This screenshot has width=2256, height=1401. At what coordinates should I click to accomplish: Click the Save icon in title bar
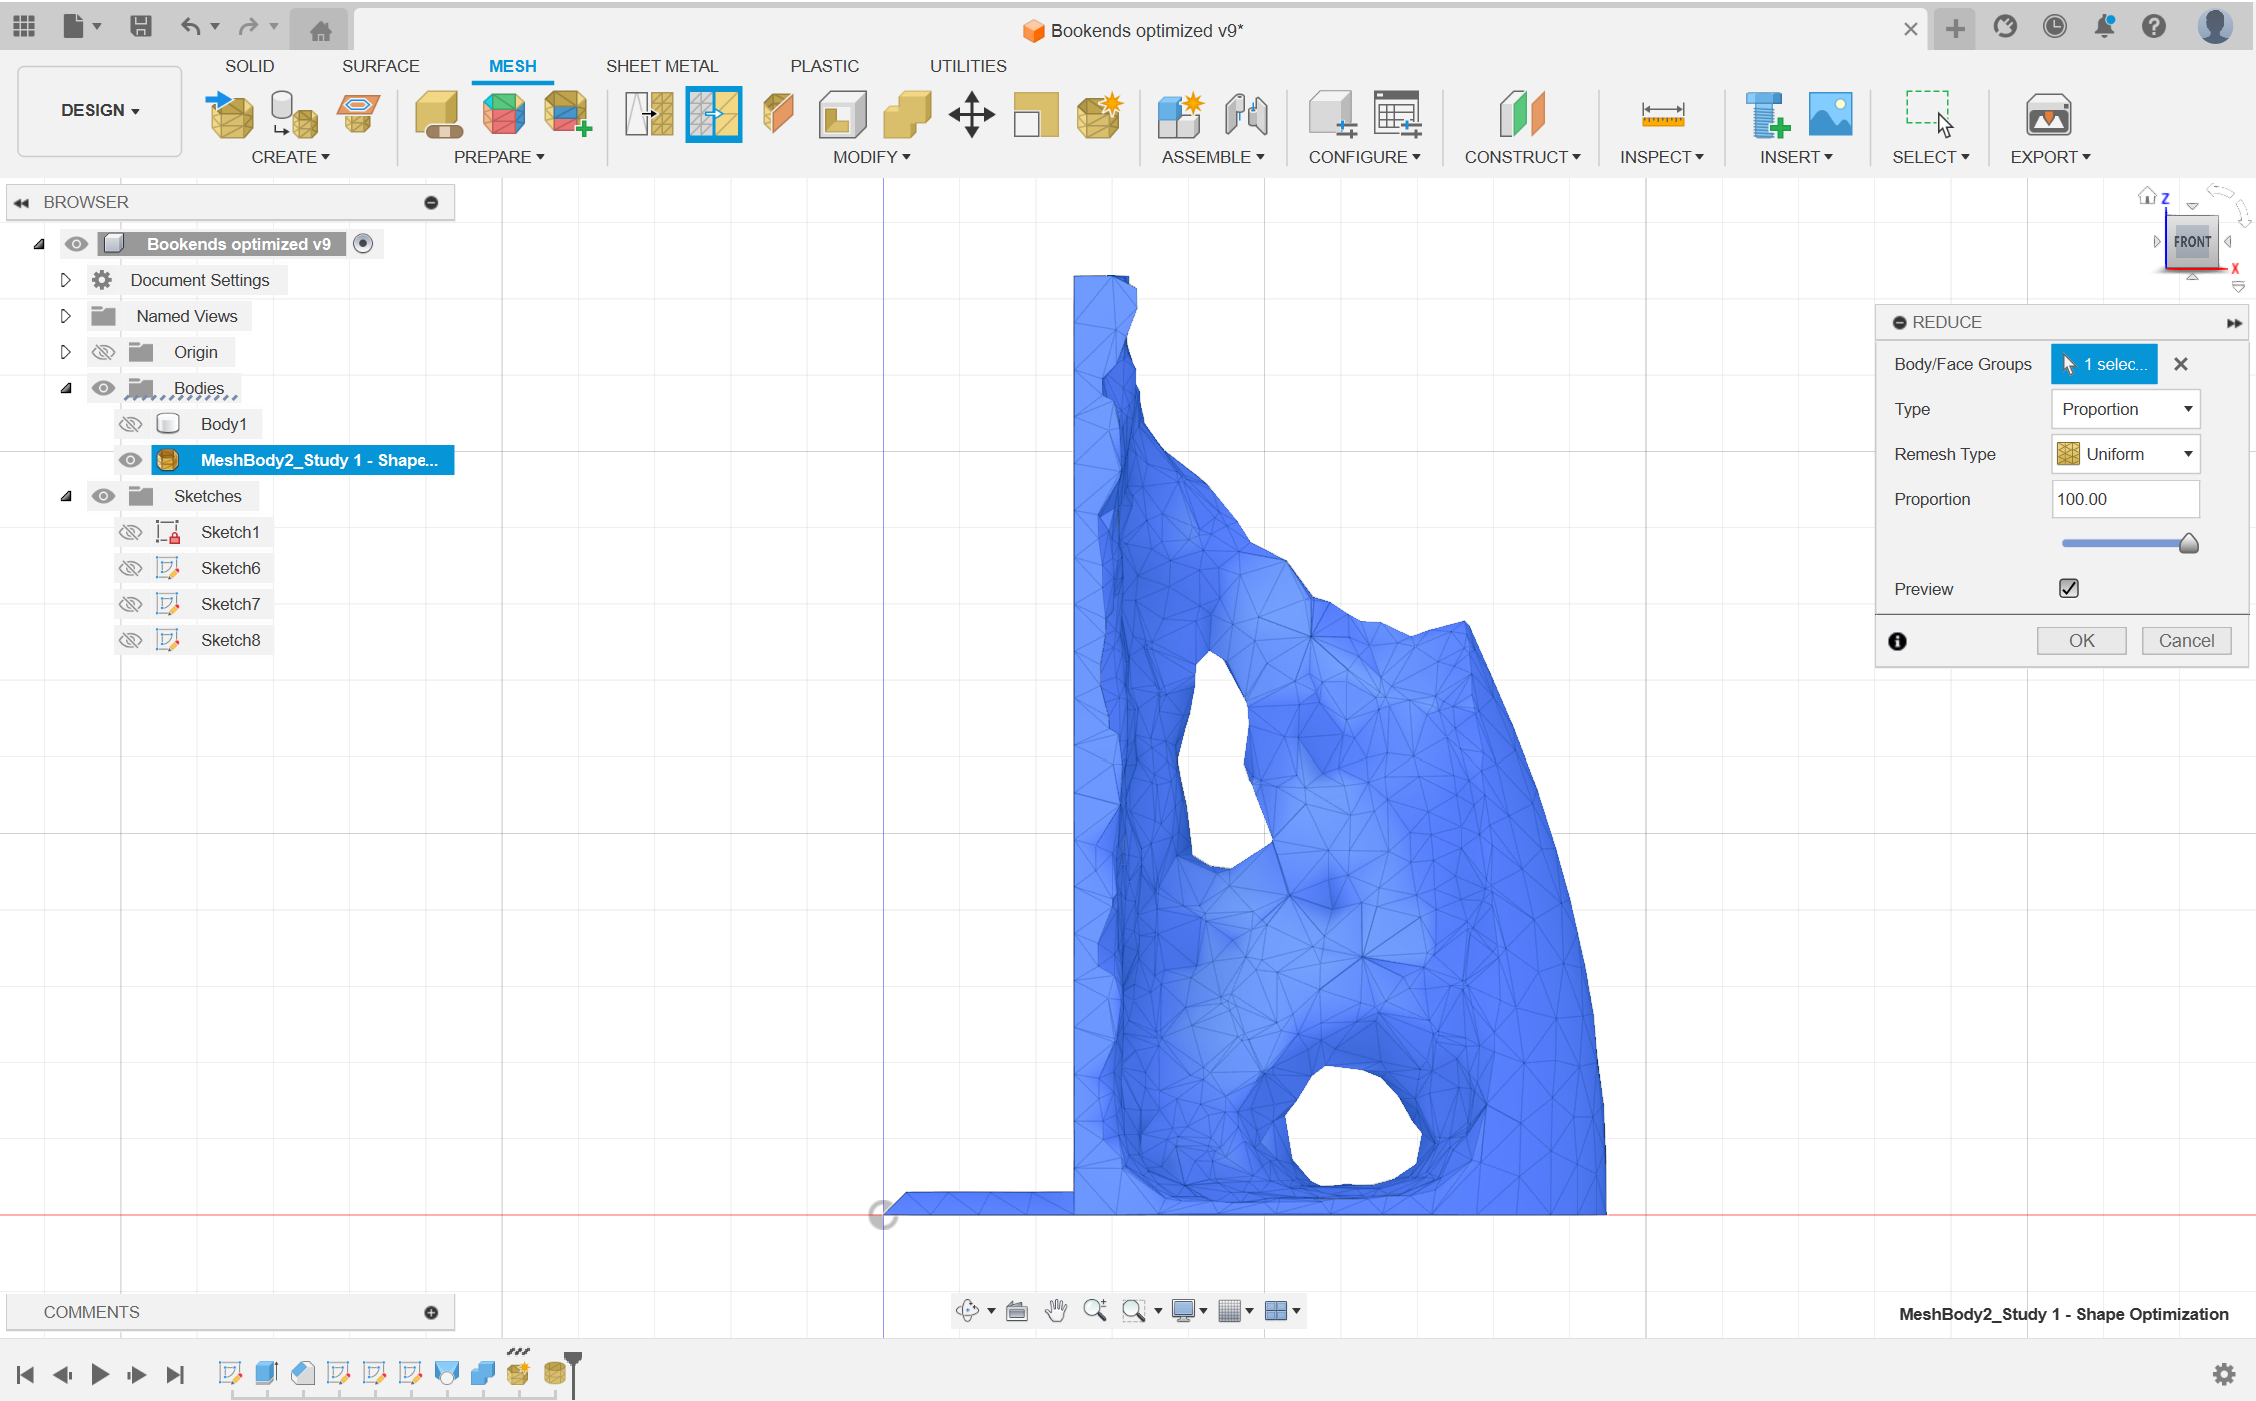pyautogui.click(x=140, y=27)
